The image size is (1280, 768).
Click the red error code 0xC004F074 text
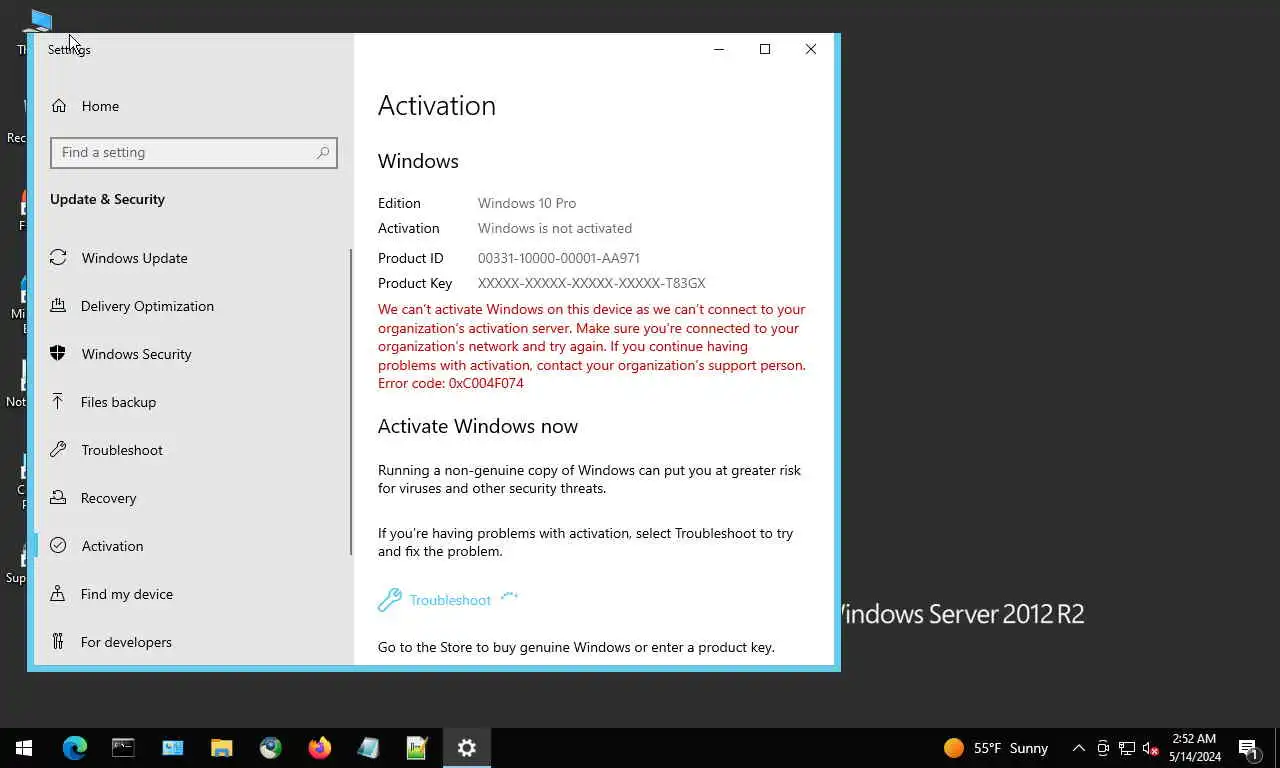point(451,384)
